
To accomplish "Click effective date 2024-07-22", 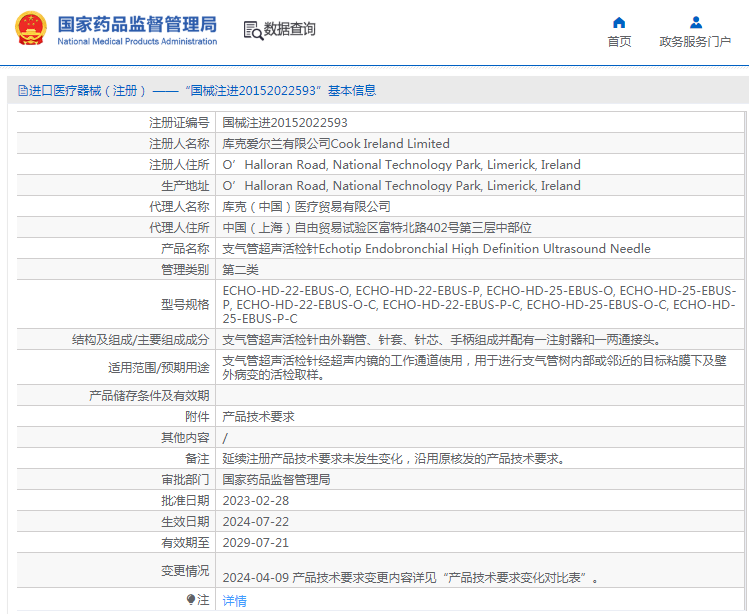I will click(x=256, y=522).
